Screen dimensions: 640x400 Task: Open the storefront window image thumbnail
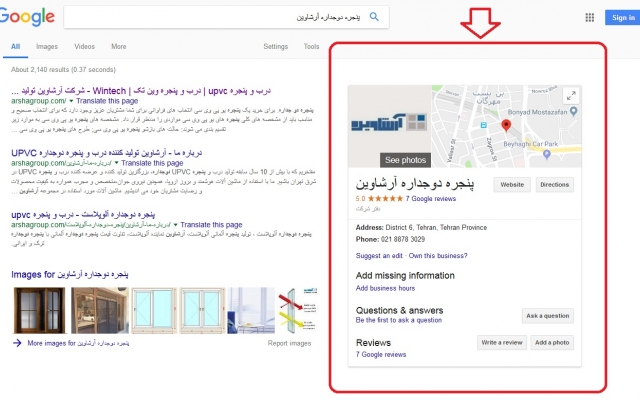100,310
